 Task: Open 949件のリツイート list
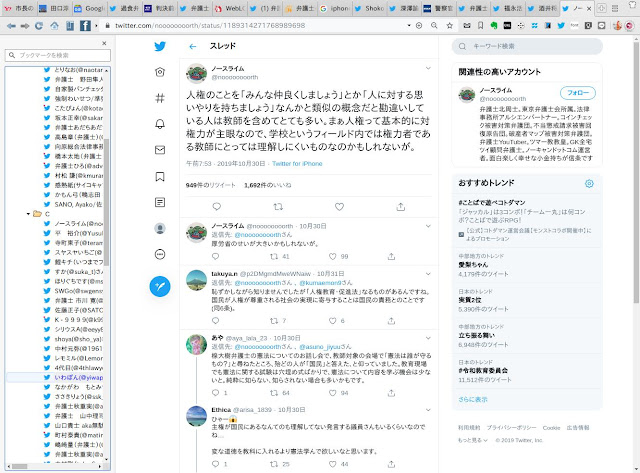[x=211, y=185]
